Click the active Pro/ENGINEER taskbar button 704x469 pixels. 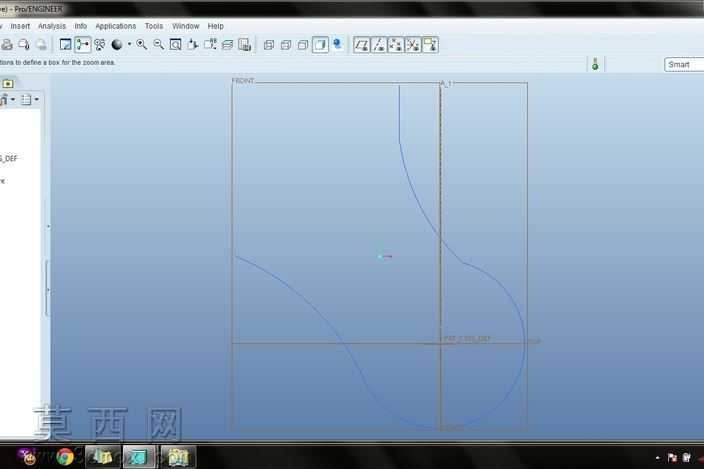139,457
